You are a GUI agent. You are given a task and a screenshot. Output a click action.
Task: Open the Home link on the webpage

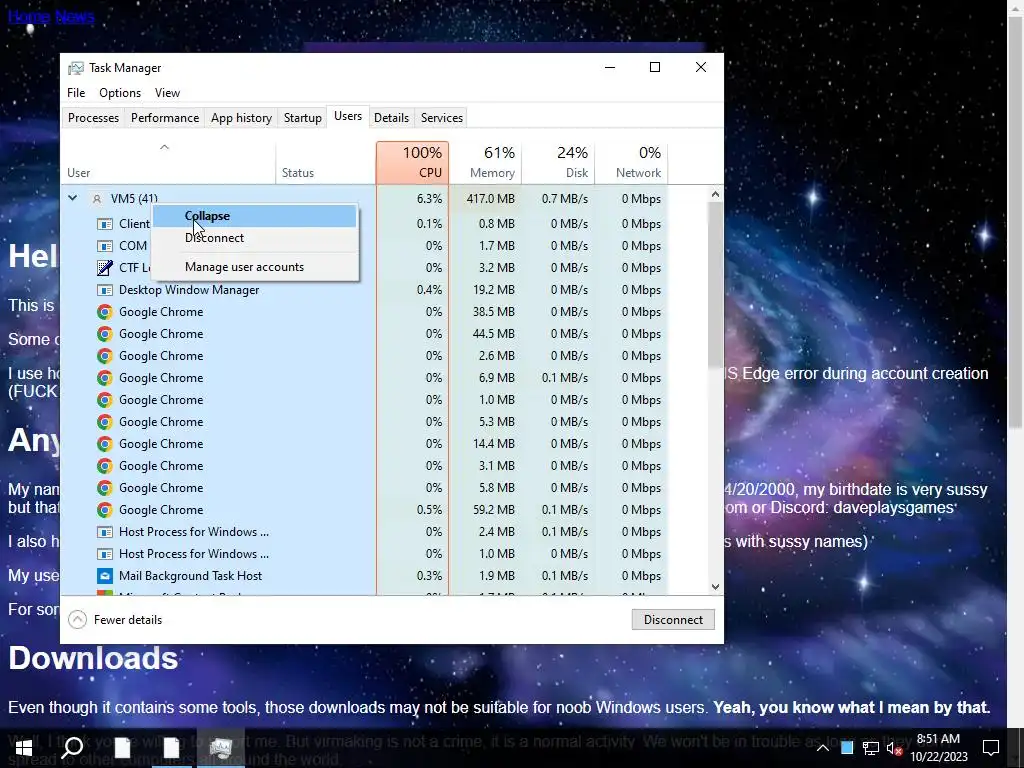[x=29, y=16]
